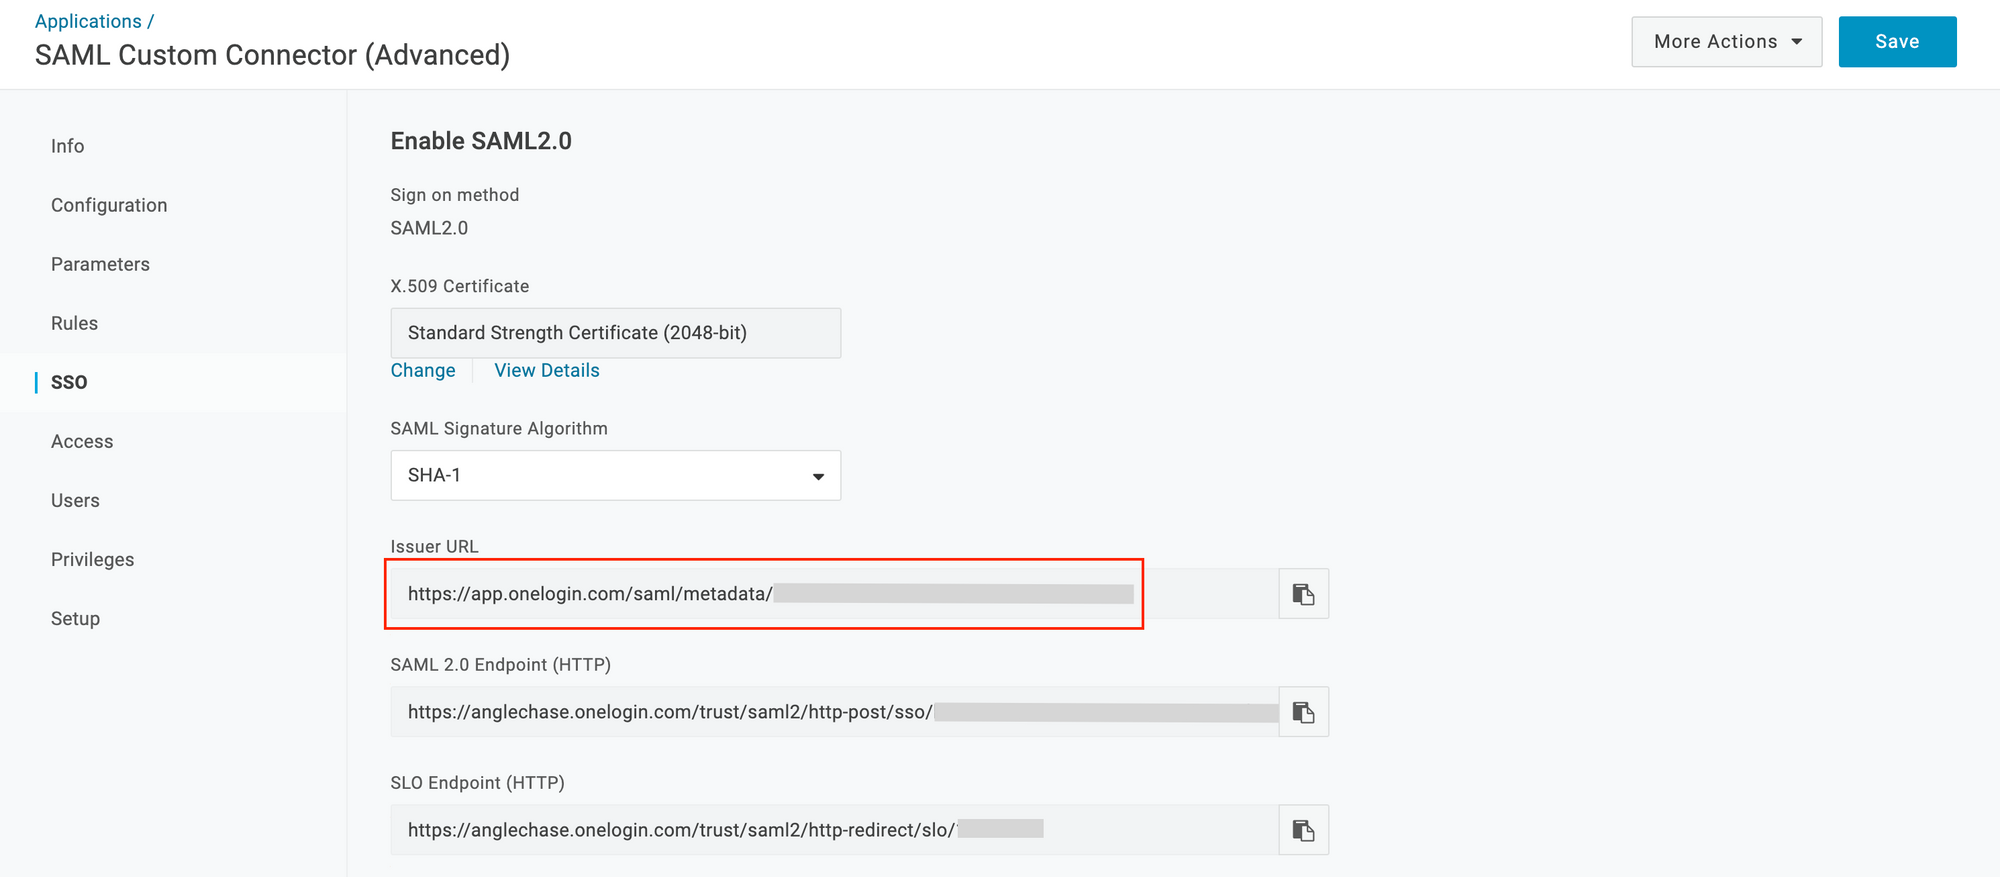Screen dimensions: 2000x877
Task: Open the More Actions dropdown
Action: (1726, 42)
